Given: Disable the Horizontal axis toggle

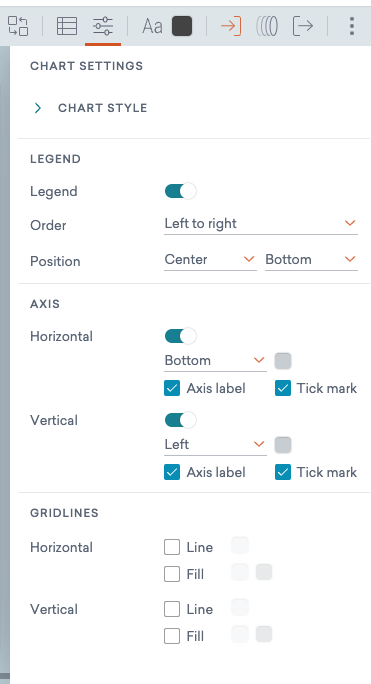Looking at the screenshot, I should click(180, 336).
